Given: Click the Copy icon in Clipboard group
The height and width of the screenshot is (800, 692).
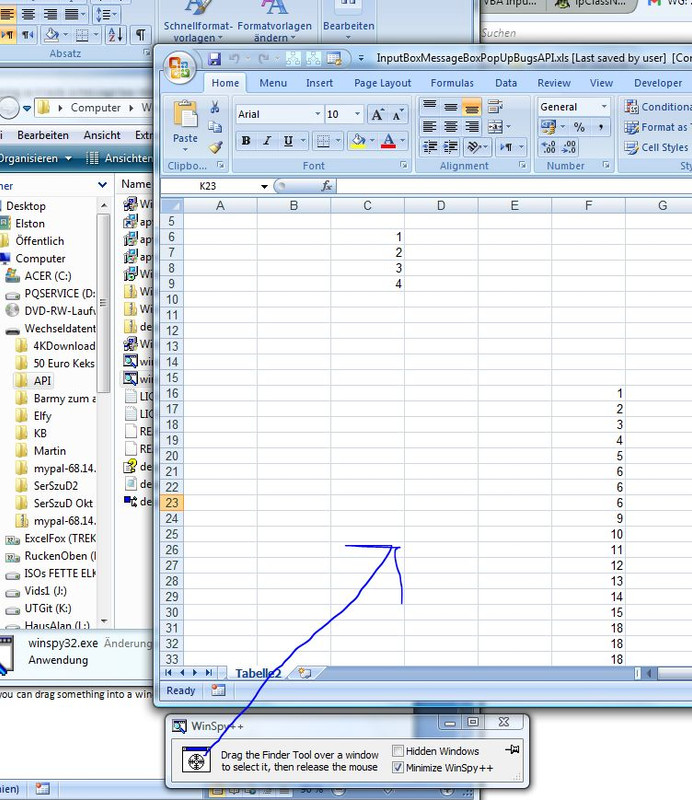Looking at the screenshot, I should point(215,127).
